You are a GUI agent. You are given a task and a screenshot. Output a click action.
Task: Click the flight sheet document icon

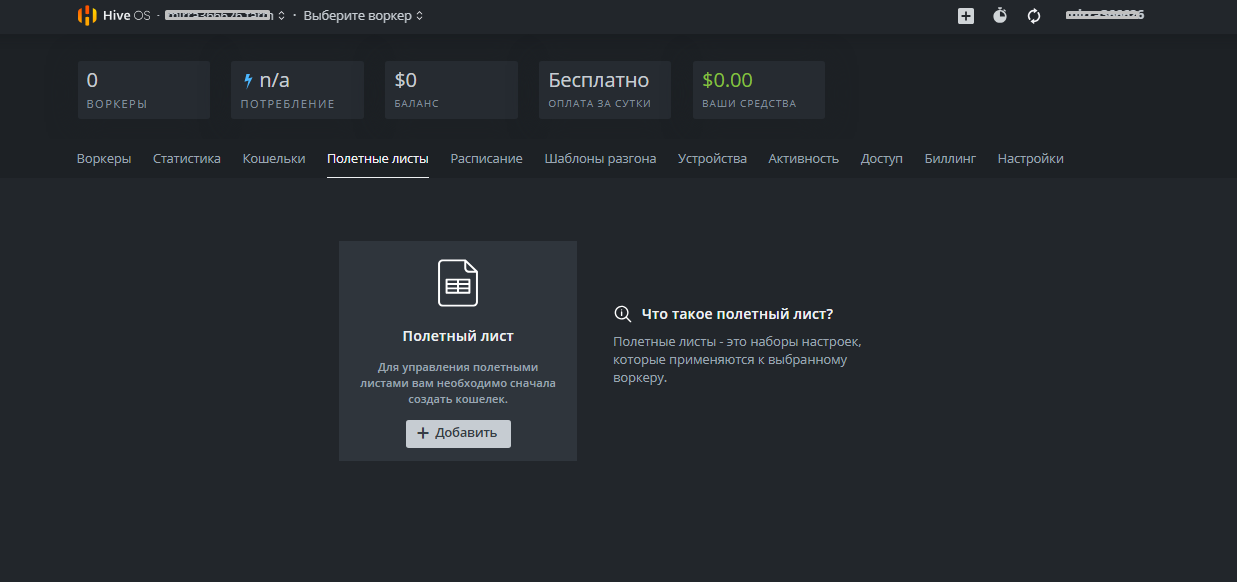(458, 283)
